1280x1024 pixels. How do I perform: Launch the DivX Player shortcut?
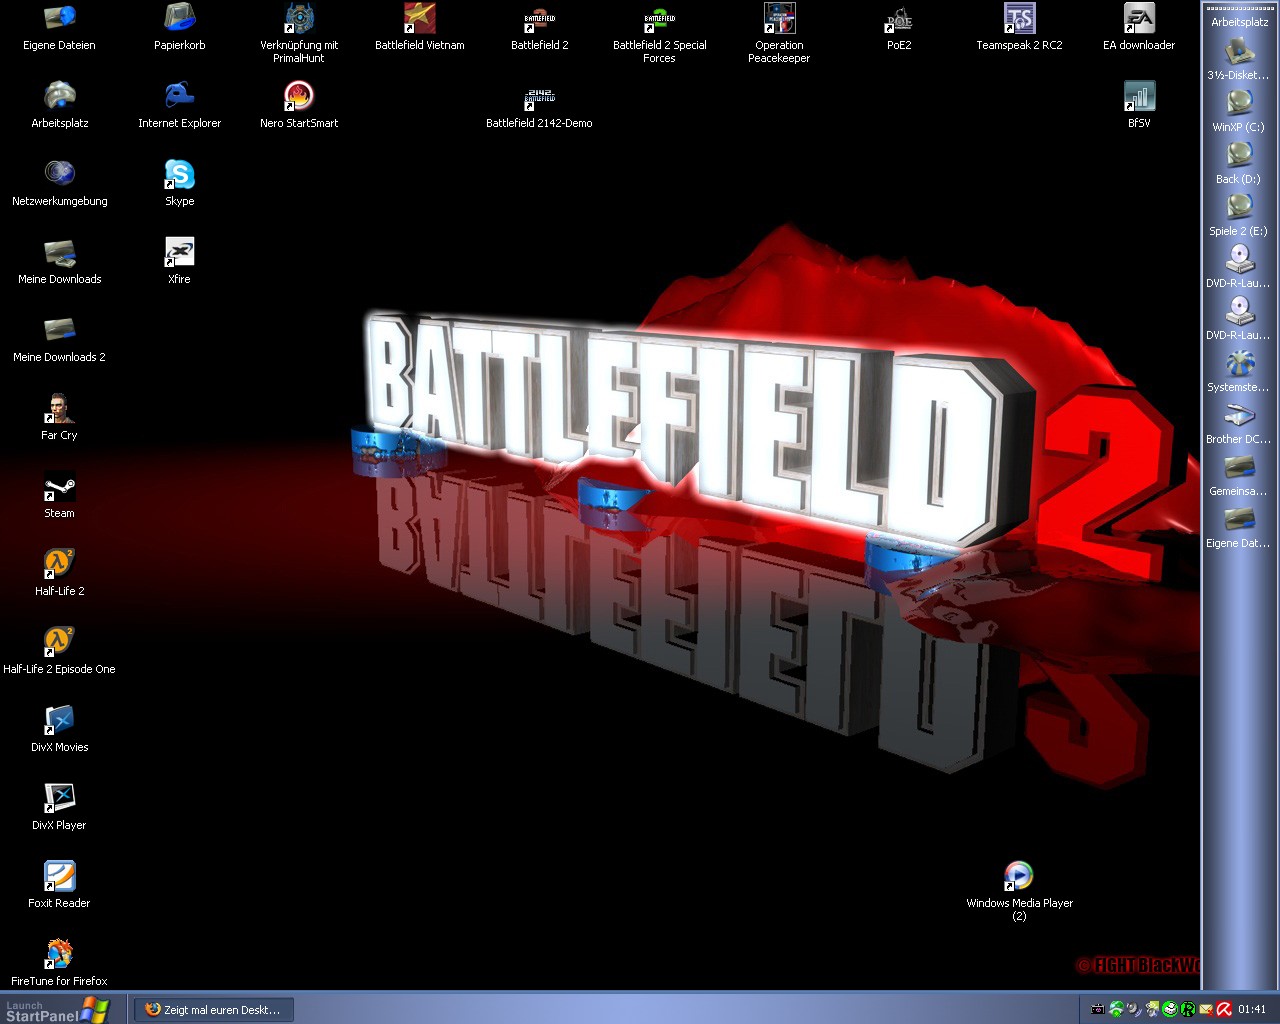click(59, 798)
